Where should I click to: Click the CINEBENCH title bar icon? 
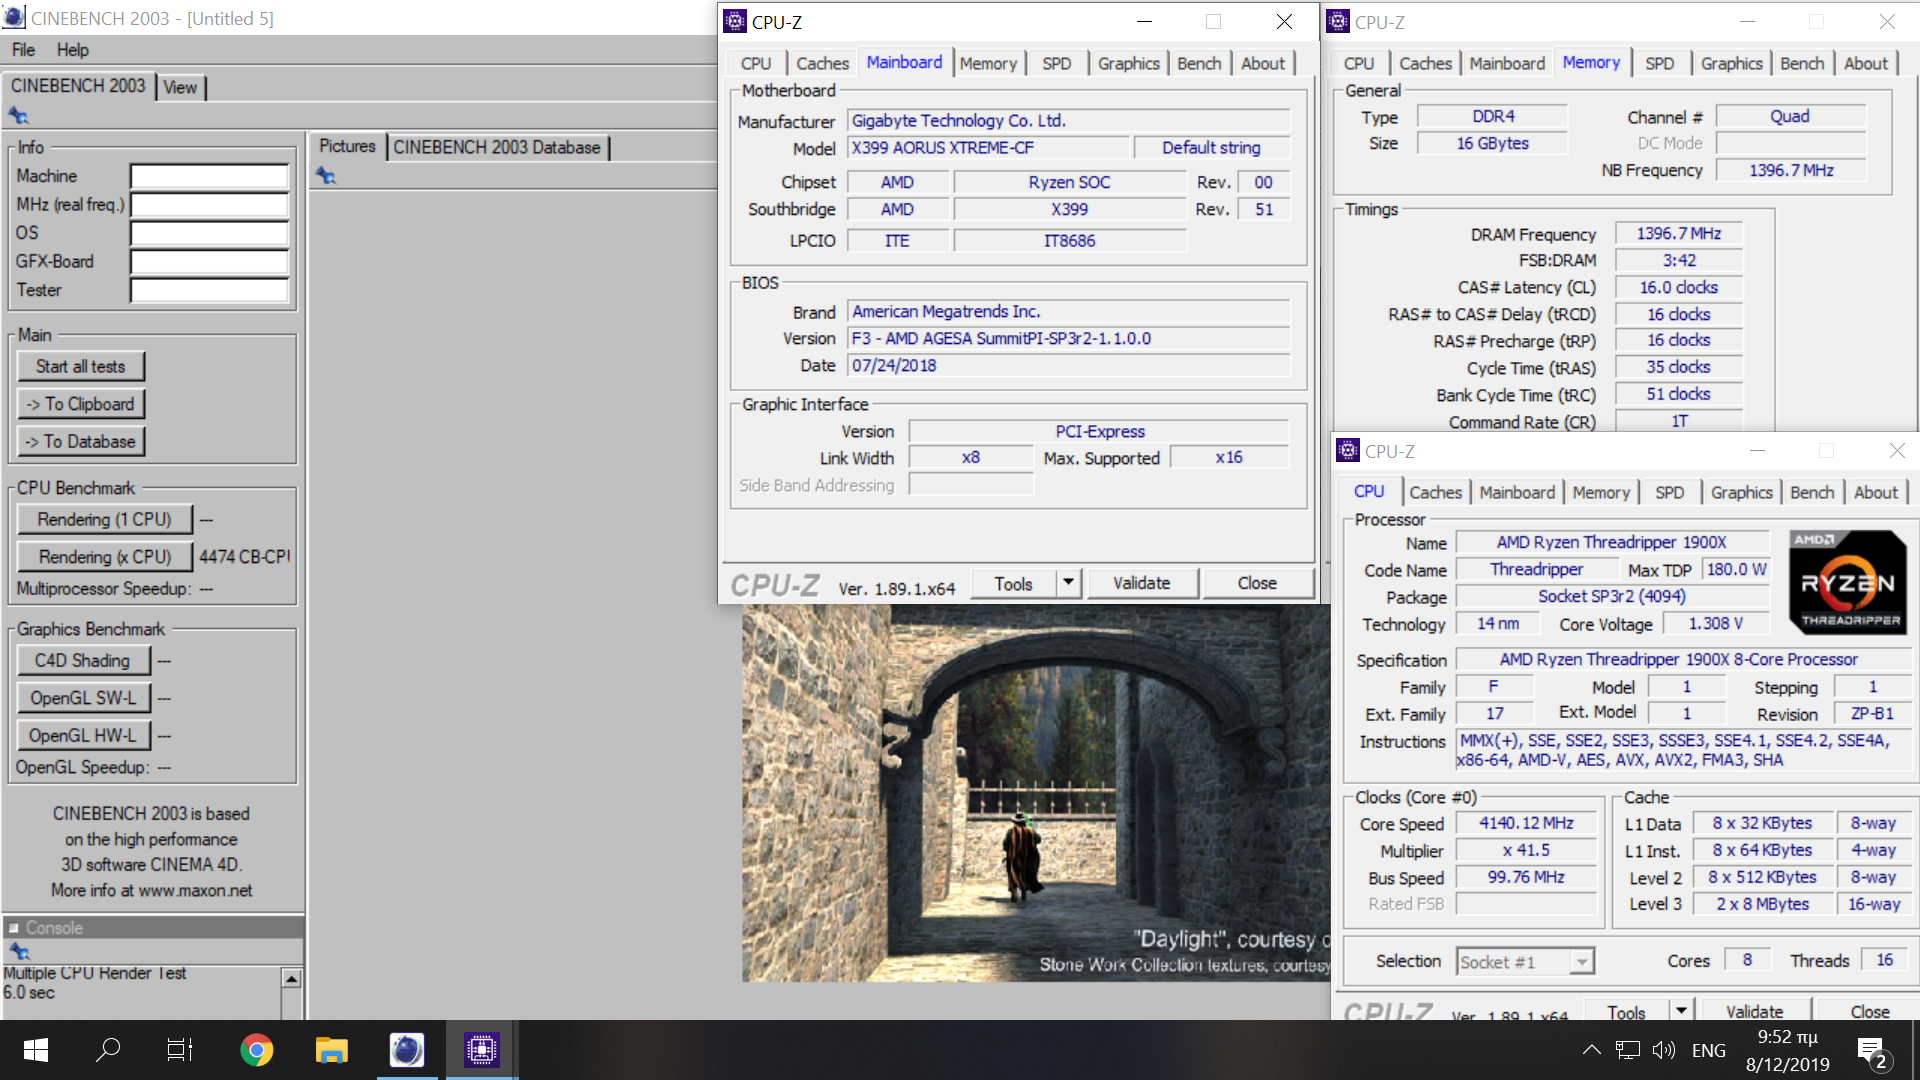pyautogui.click(x=14, y=18)
